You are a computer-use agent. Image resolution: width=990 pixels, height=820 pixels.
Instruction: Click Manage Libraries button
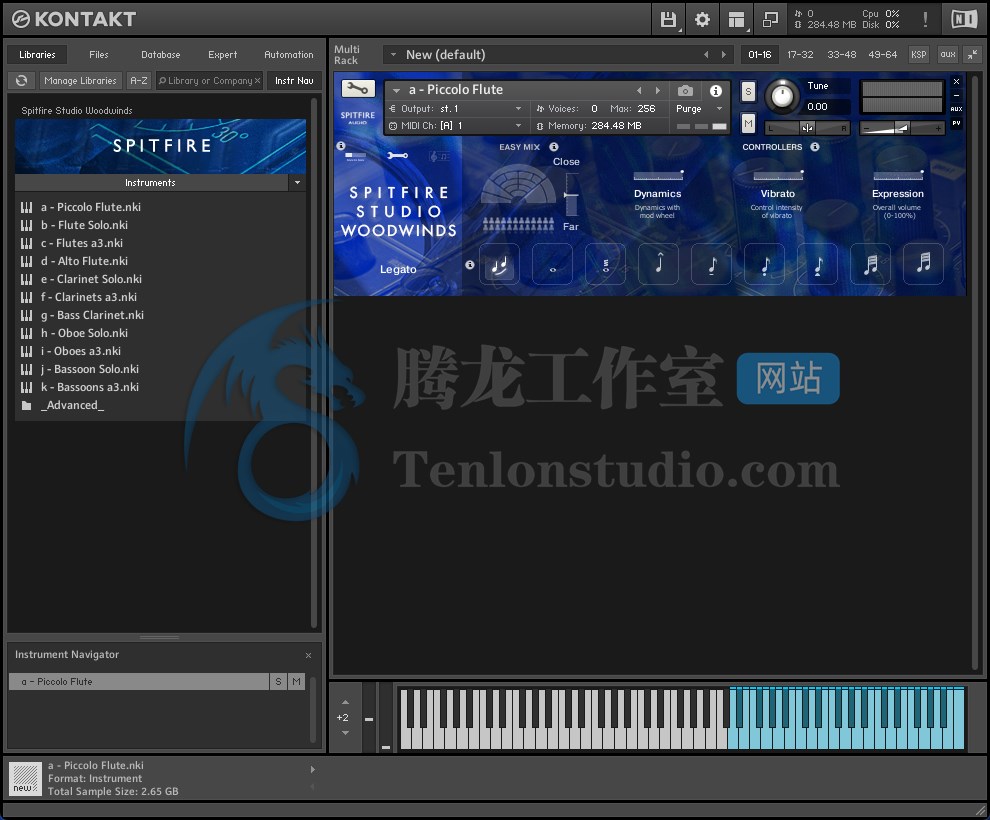pyautogui.click(x=80, y=81)
